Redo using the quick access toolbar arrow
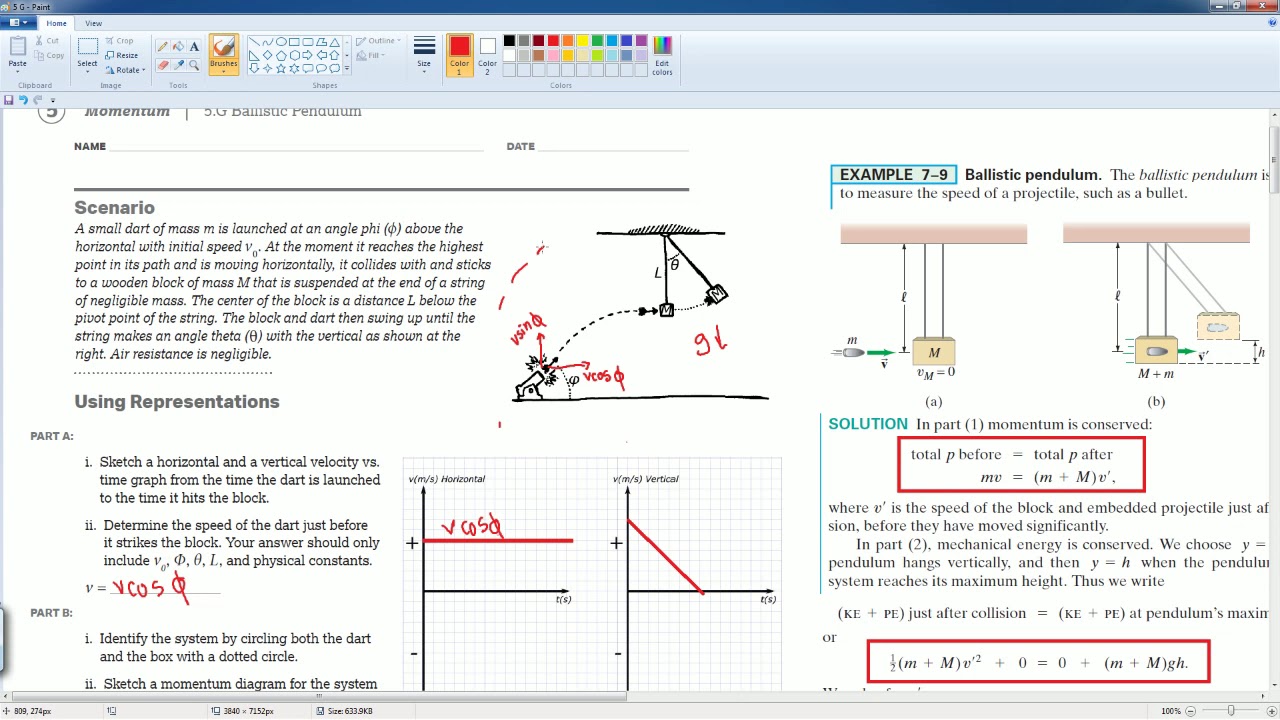 [x=38, y=100]
